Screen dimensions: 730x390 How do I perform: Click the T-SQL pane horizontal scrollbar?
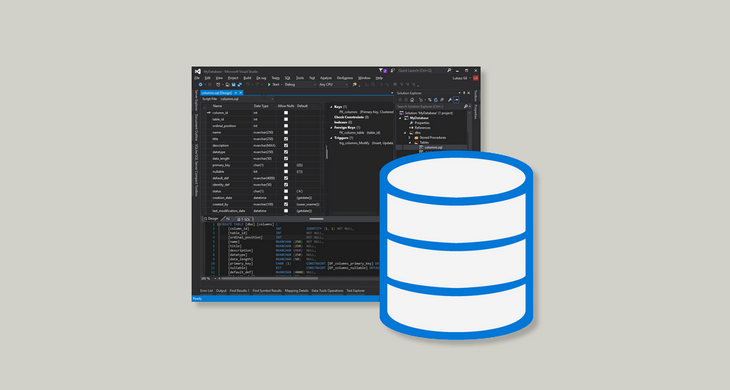click(270, 278)
